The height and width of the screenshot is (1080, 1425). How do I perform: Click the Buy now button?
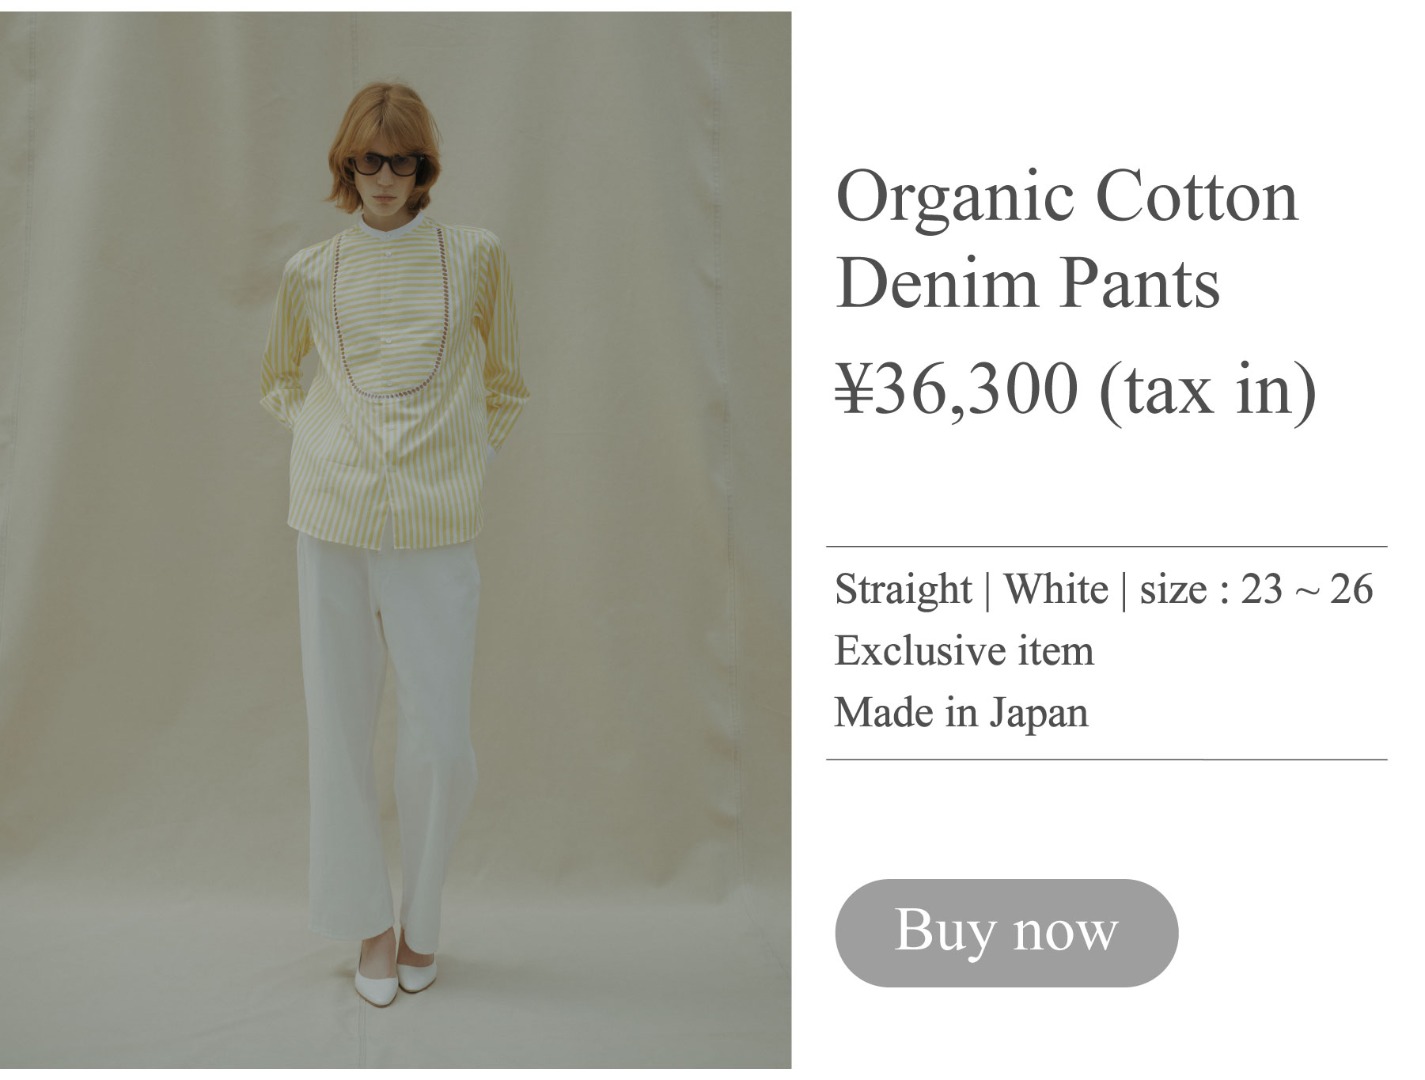[1006, 933]
